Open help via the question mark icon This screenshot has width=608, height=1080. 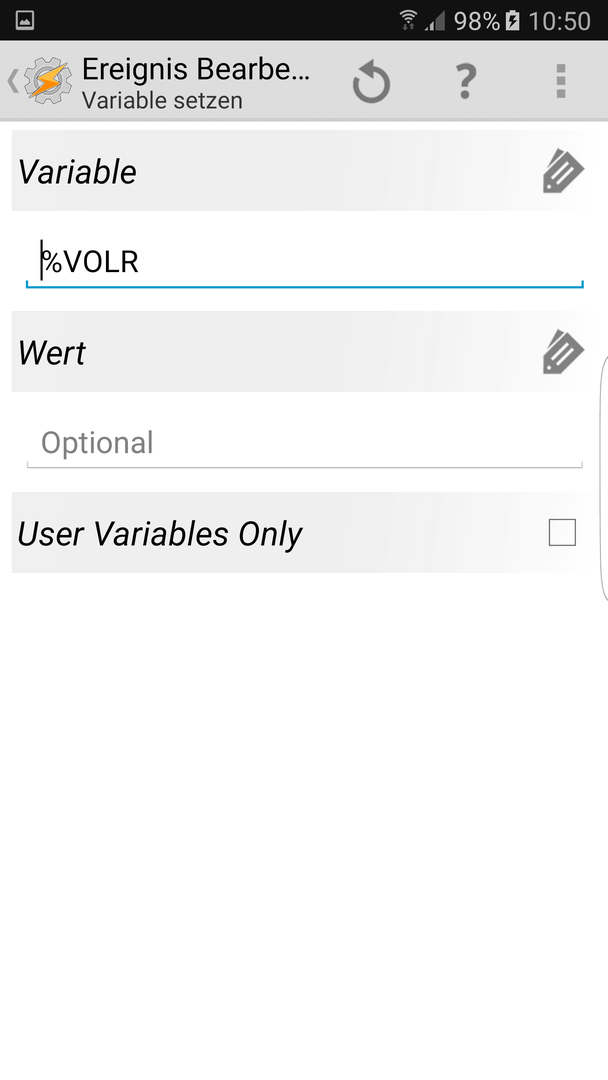pos(466,81)
